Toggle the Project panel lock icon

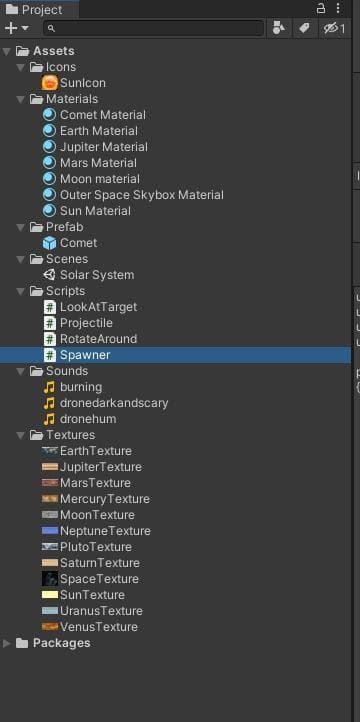click(x=320, y=8)
